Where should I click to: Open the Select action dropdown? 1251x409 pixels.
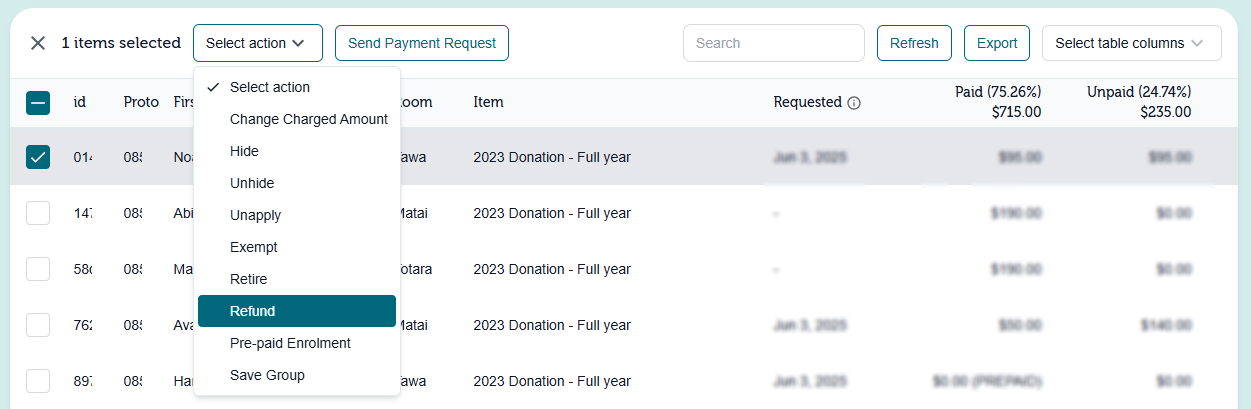coord(258,43)
